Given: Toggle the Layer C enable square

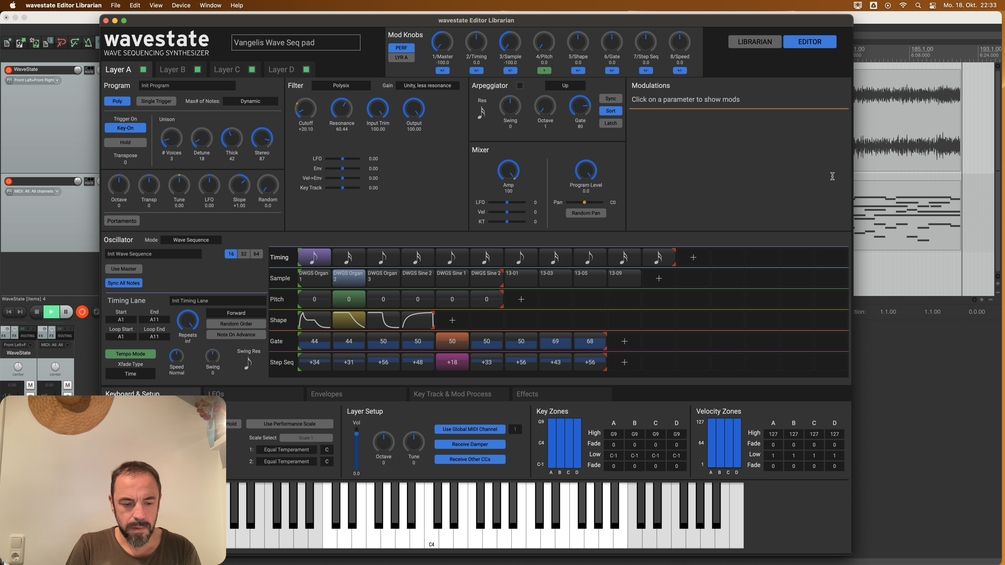Looking at the screenshot, I should click(x=252, y=70).
